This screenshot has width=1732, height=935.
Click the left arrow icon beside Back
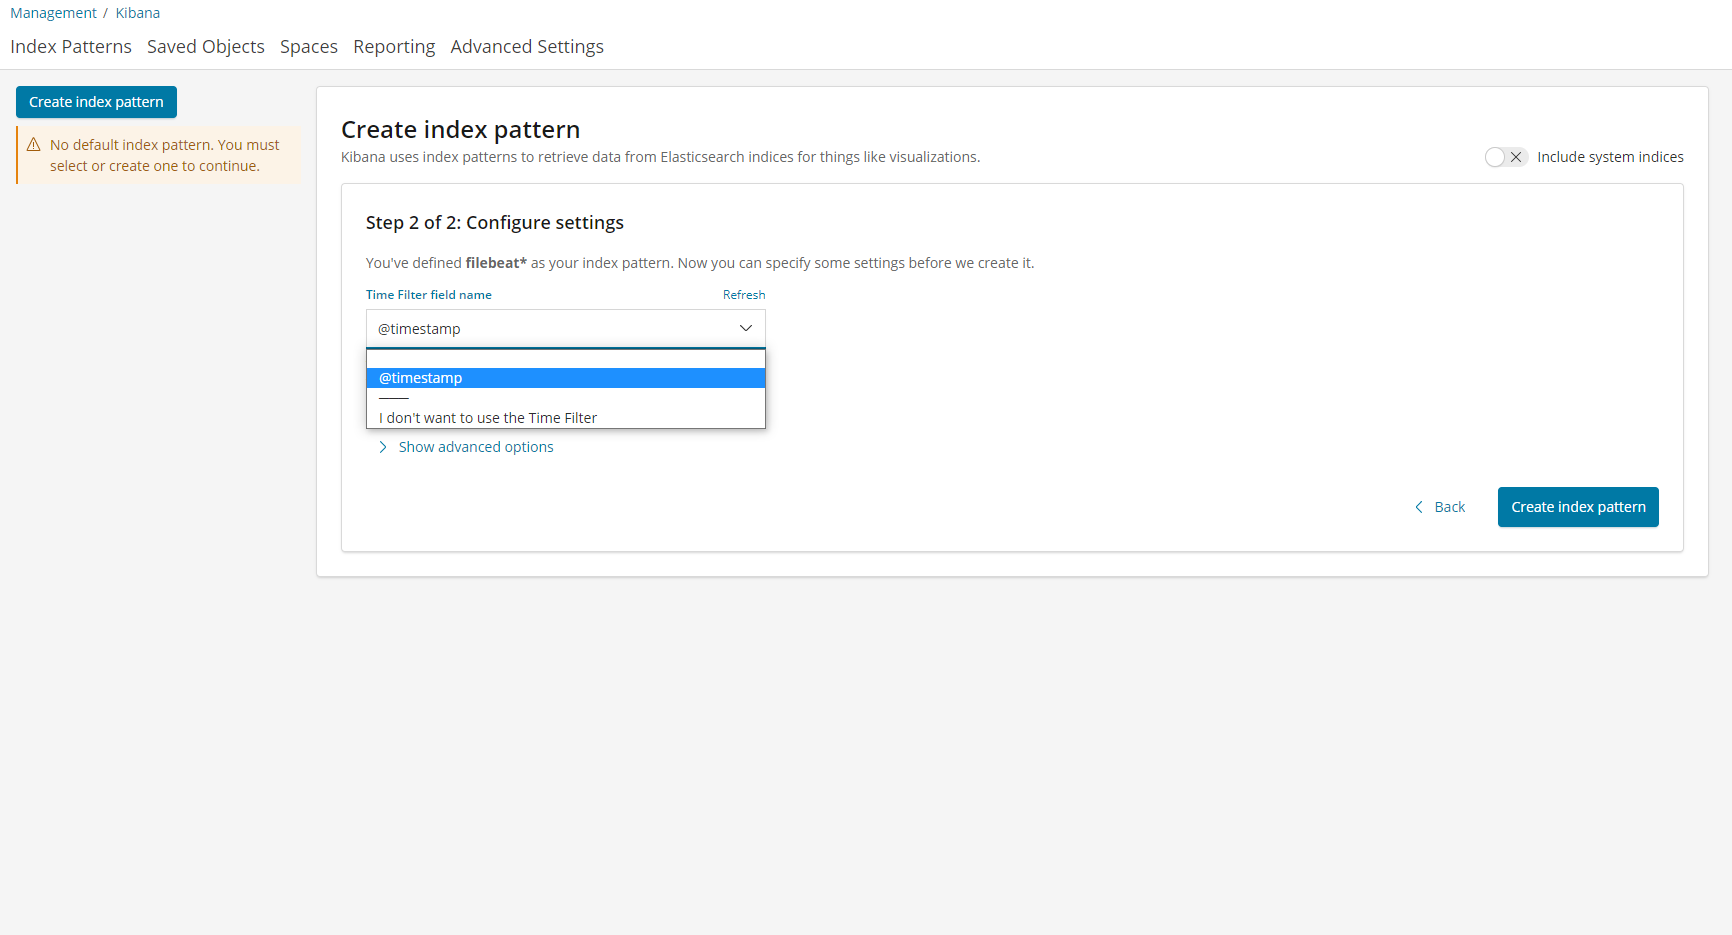tap(1419, 507)
